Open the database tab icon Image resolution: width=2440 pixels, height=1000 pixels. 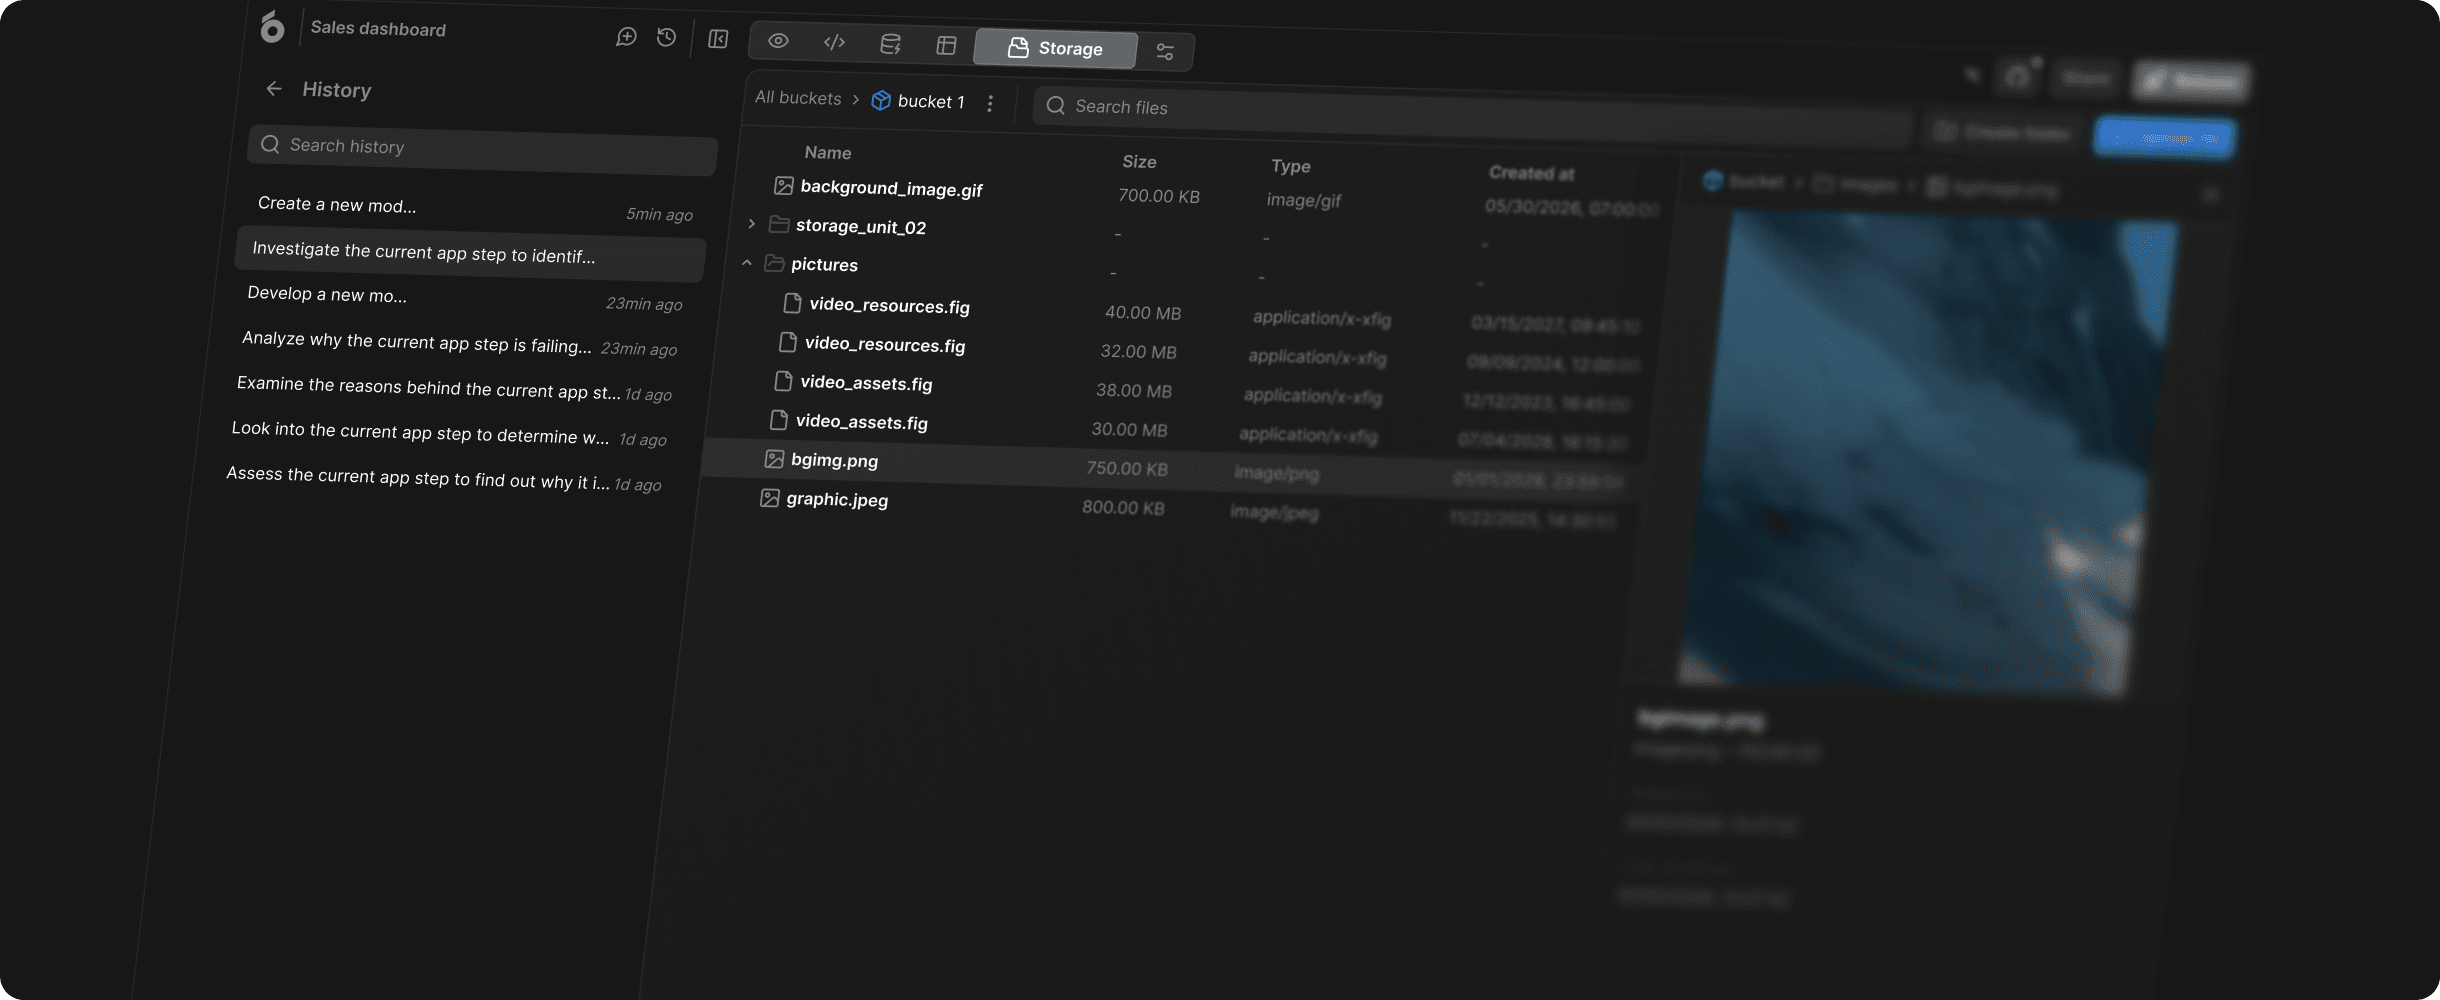click(x=890, y=44)
